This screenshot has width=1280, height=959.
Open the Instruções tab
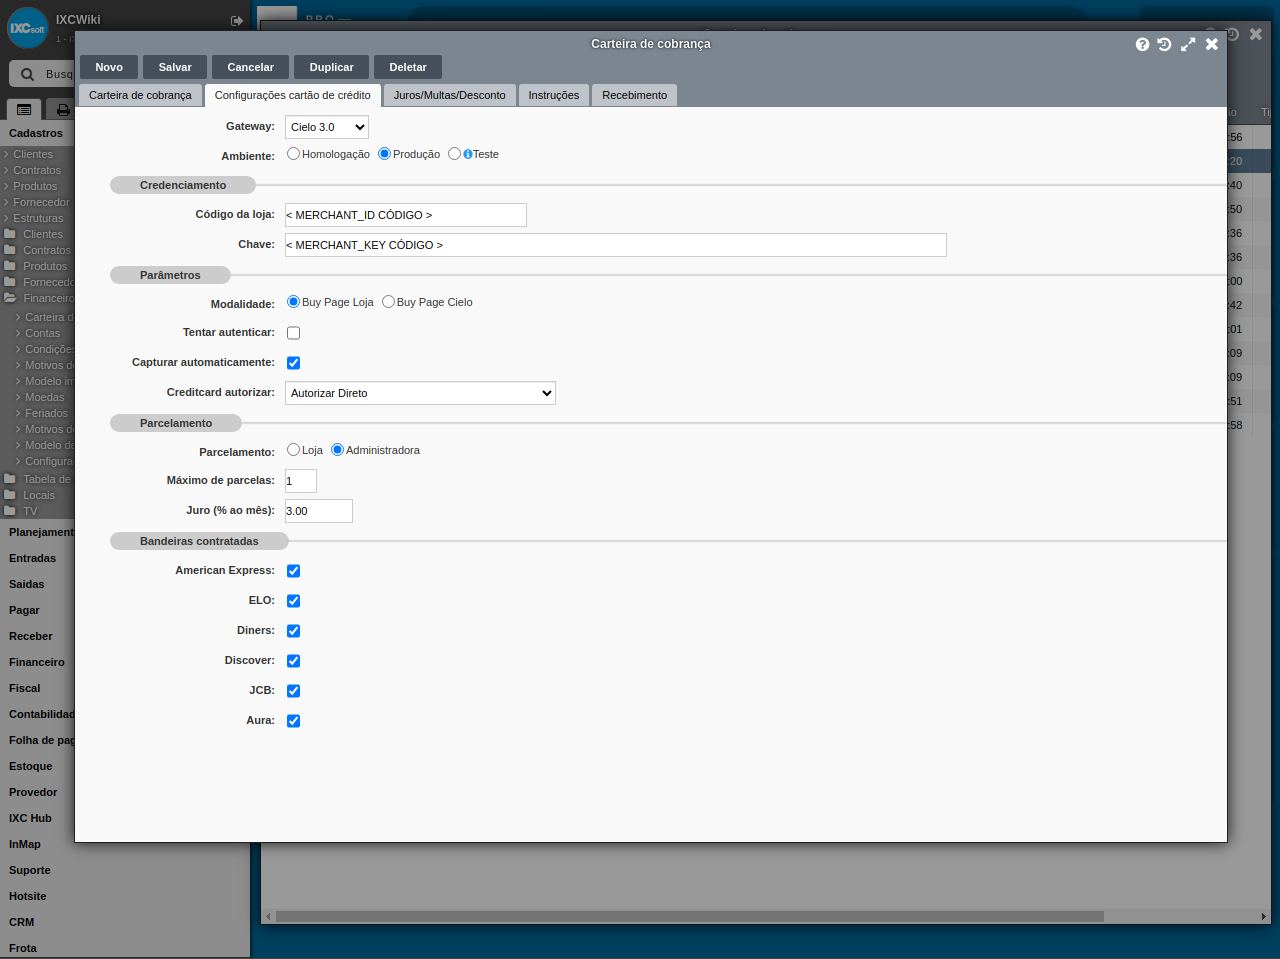554,95
